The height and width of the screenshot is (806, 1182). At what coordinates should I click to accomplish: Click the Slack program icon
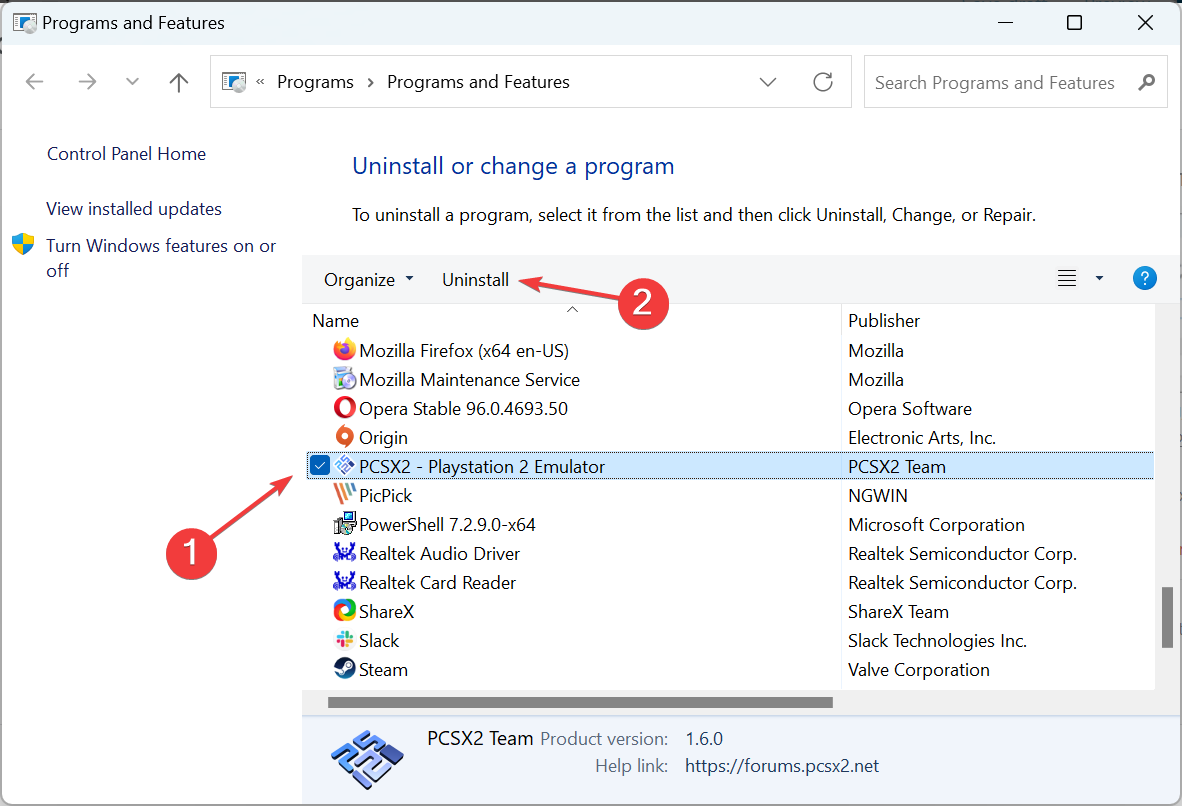coord(344,640)
